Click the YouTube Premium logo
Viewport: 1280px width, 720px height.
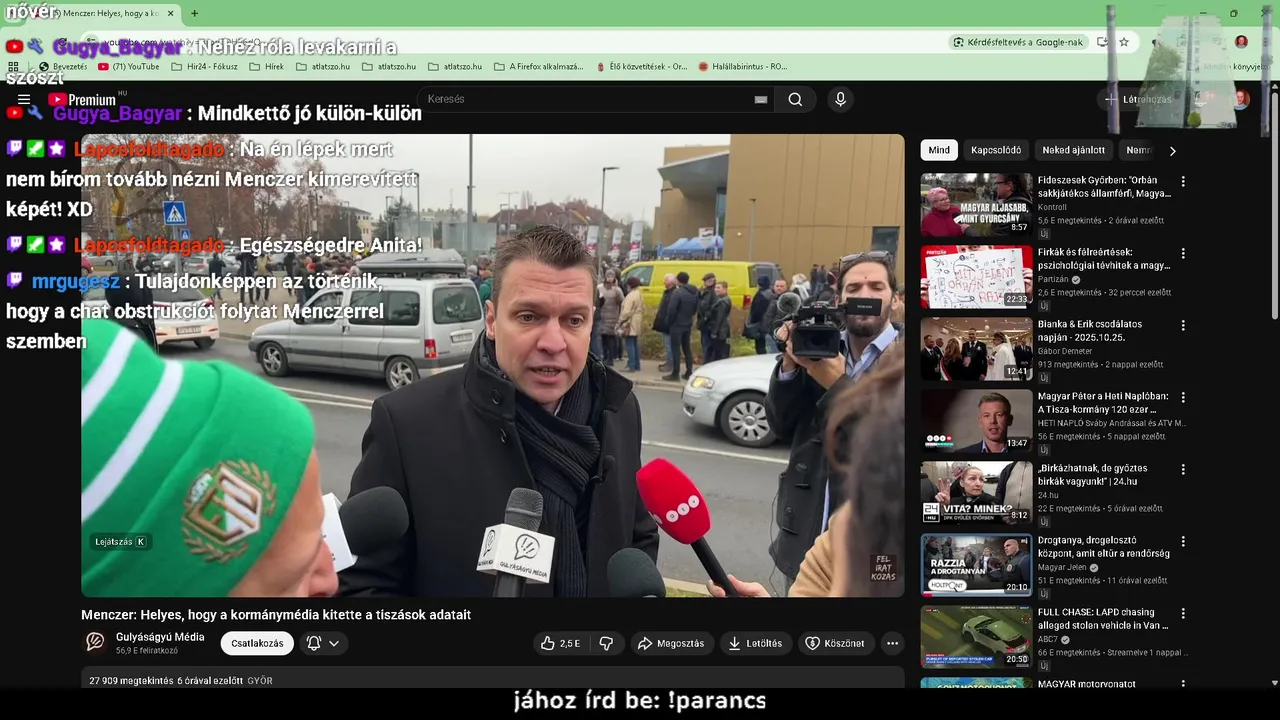82,99
